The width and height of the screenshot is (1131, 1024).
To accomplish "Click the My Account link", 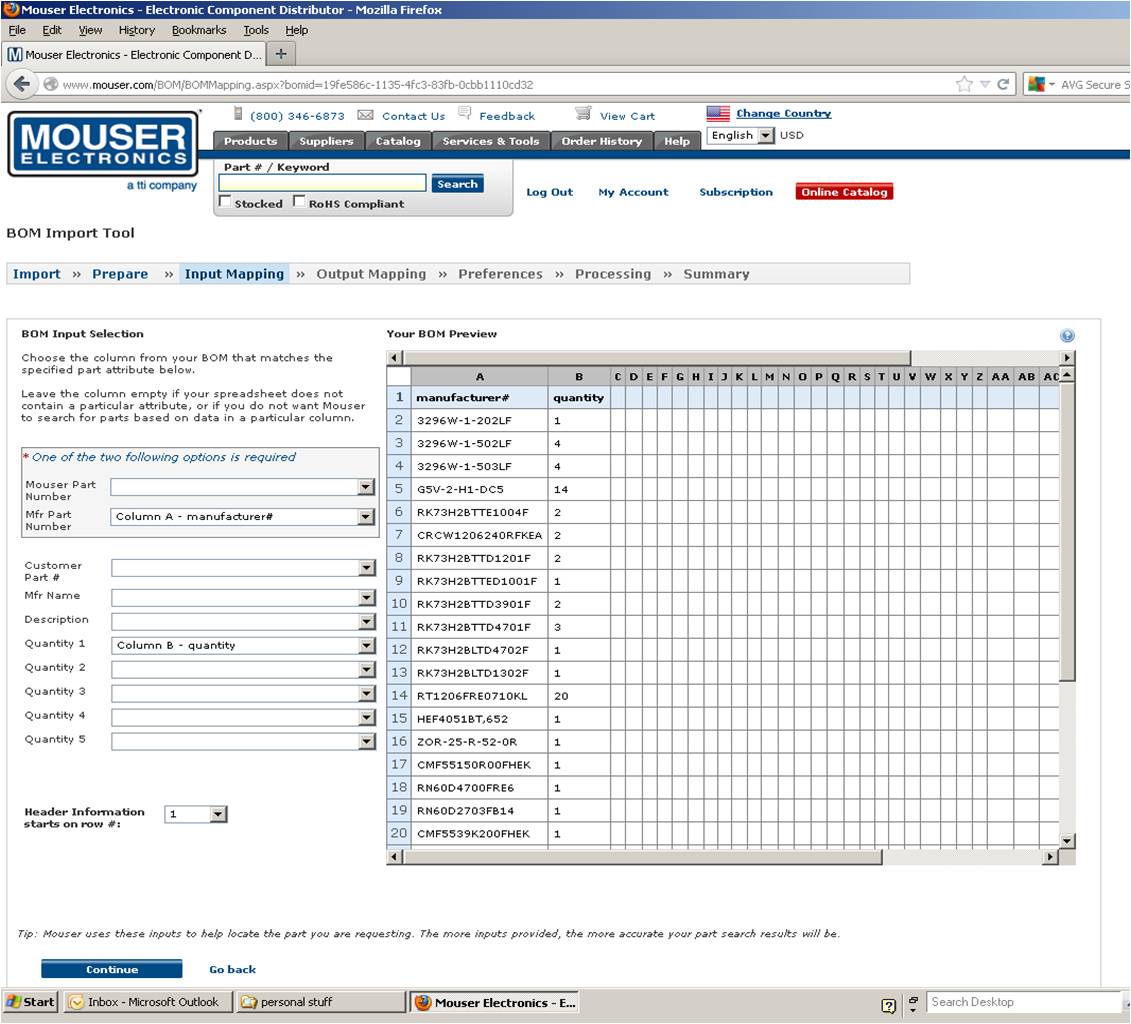I will pyautogui.click(x=633, y=192).
